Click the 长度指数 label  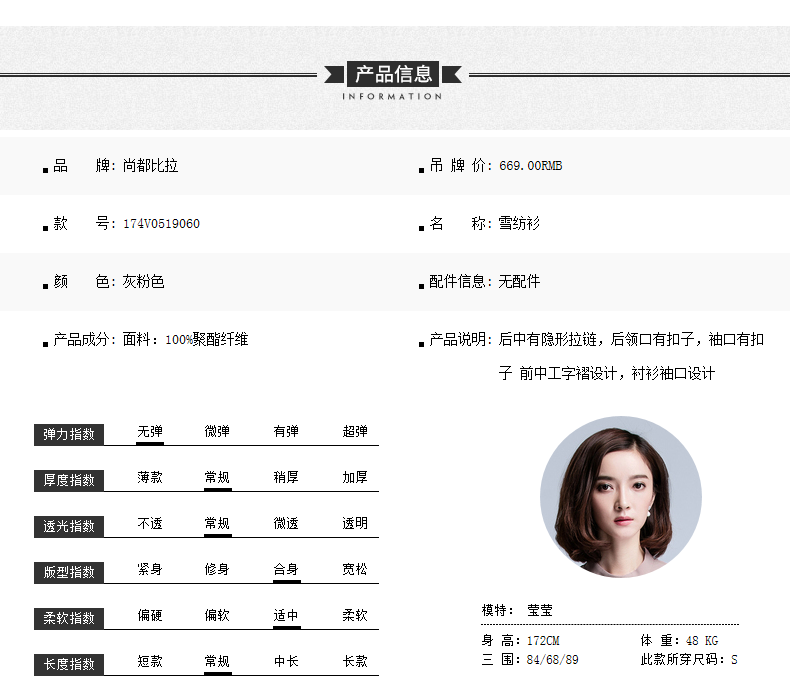pos(69,664)
